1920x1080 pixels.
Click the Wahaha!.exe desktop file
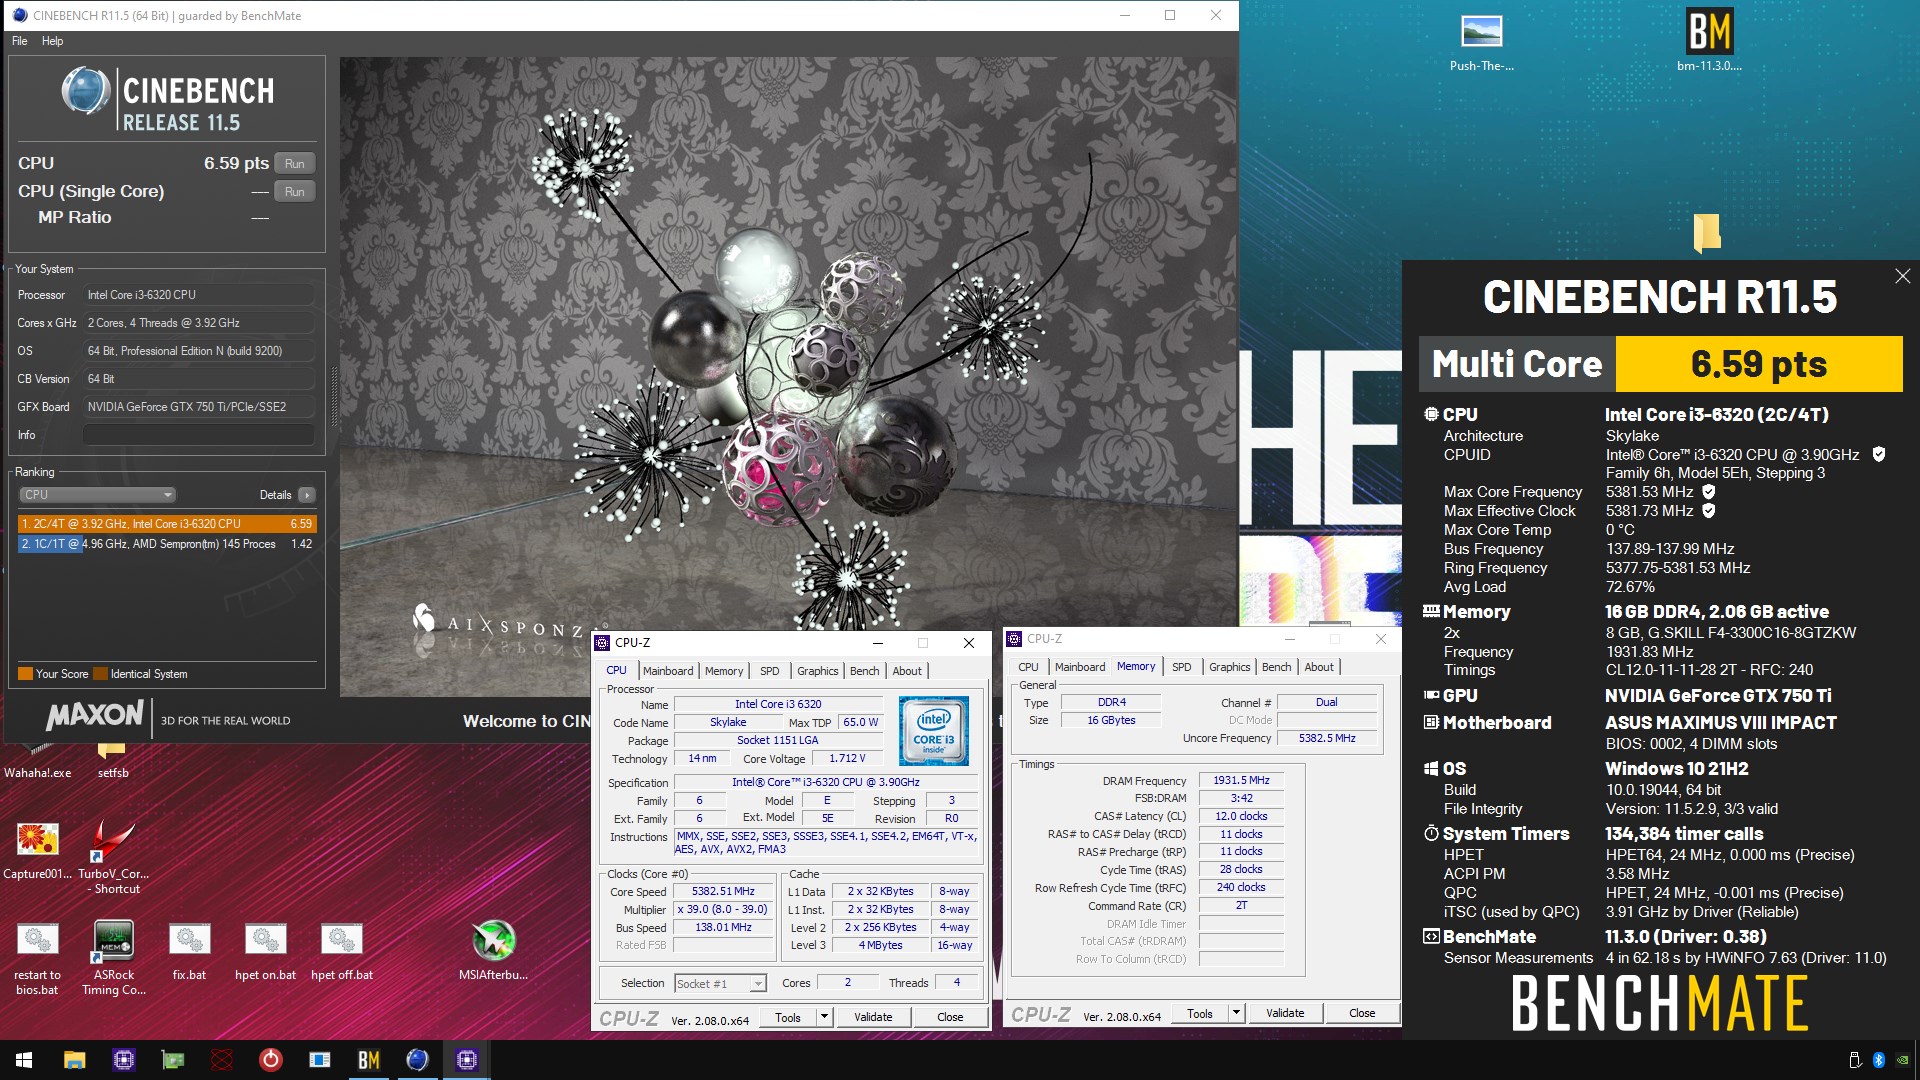click(x=37, y=760)
